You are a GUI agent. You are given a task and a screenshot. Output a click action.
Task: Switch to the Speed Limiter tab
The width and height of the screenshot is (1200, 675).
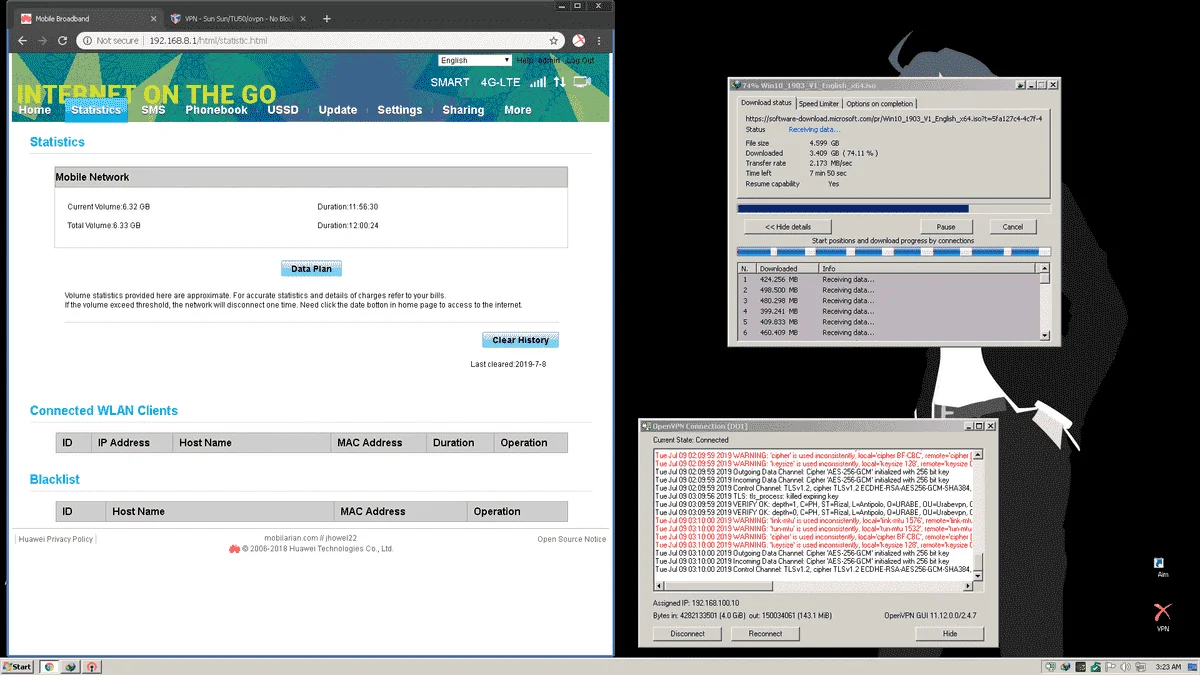(819, 103)
